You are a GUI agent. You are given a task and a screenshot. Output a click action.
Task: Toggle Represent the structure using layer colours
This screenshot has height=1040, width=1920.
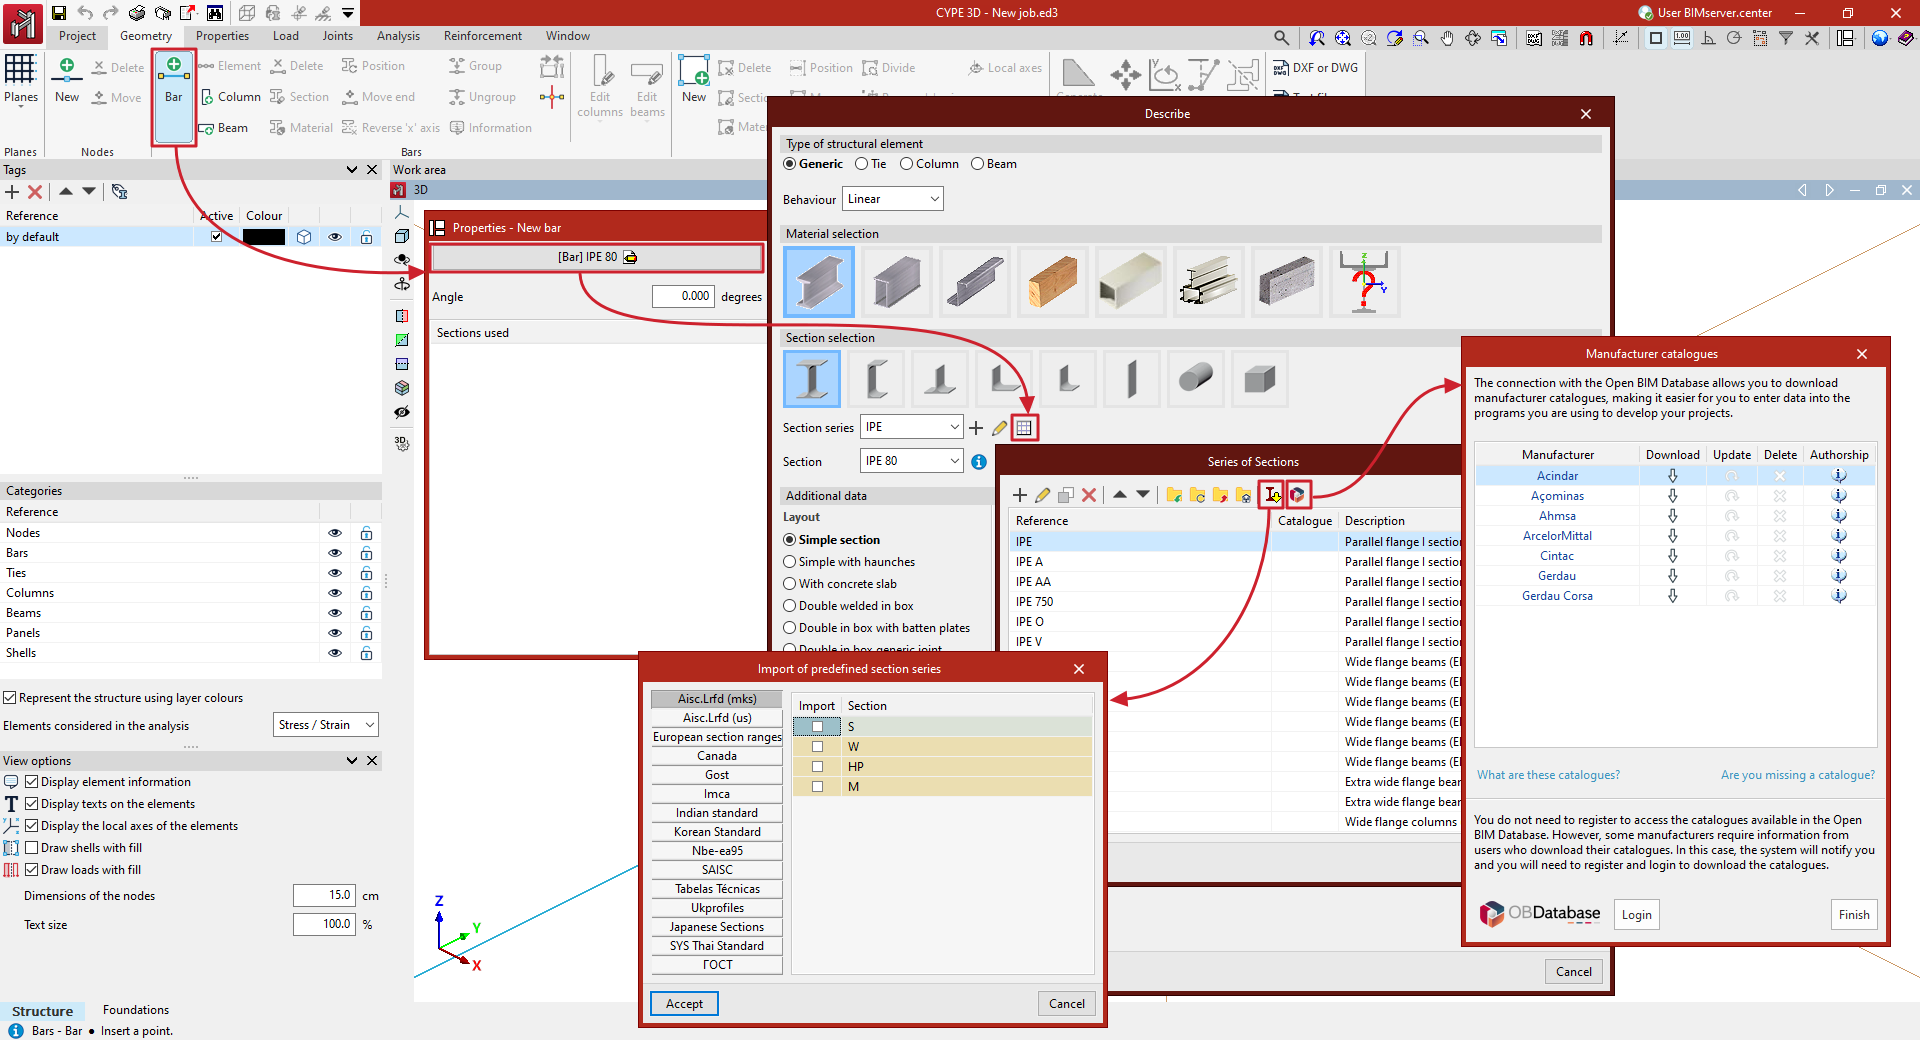(x=10, y=698)
